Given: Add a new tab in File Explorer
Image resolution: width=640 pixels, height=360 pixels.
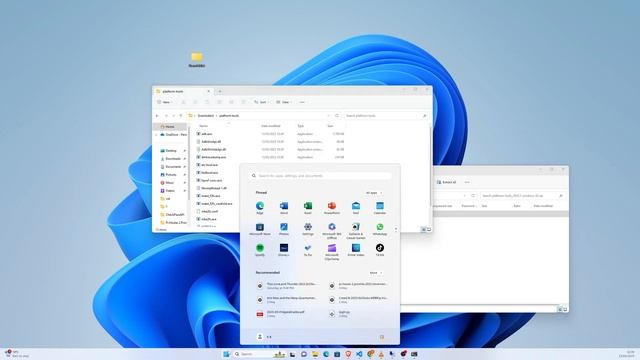Looking at the screenshot, I should (x=220, y=91).
